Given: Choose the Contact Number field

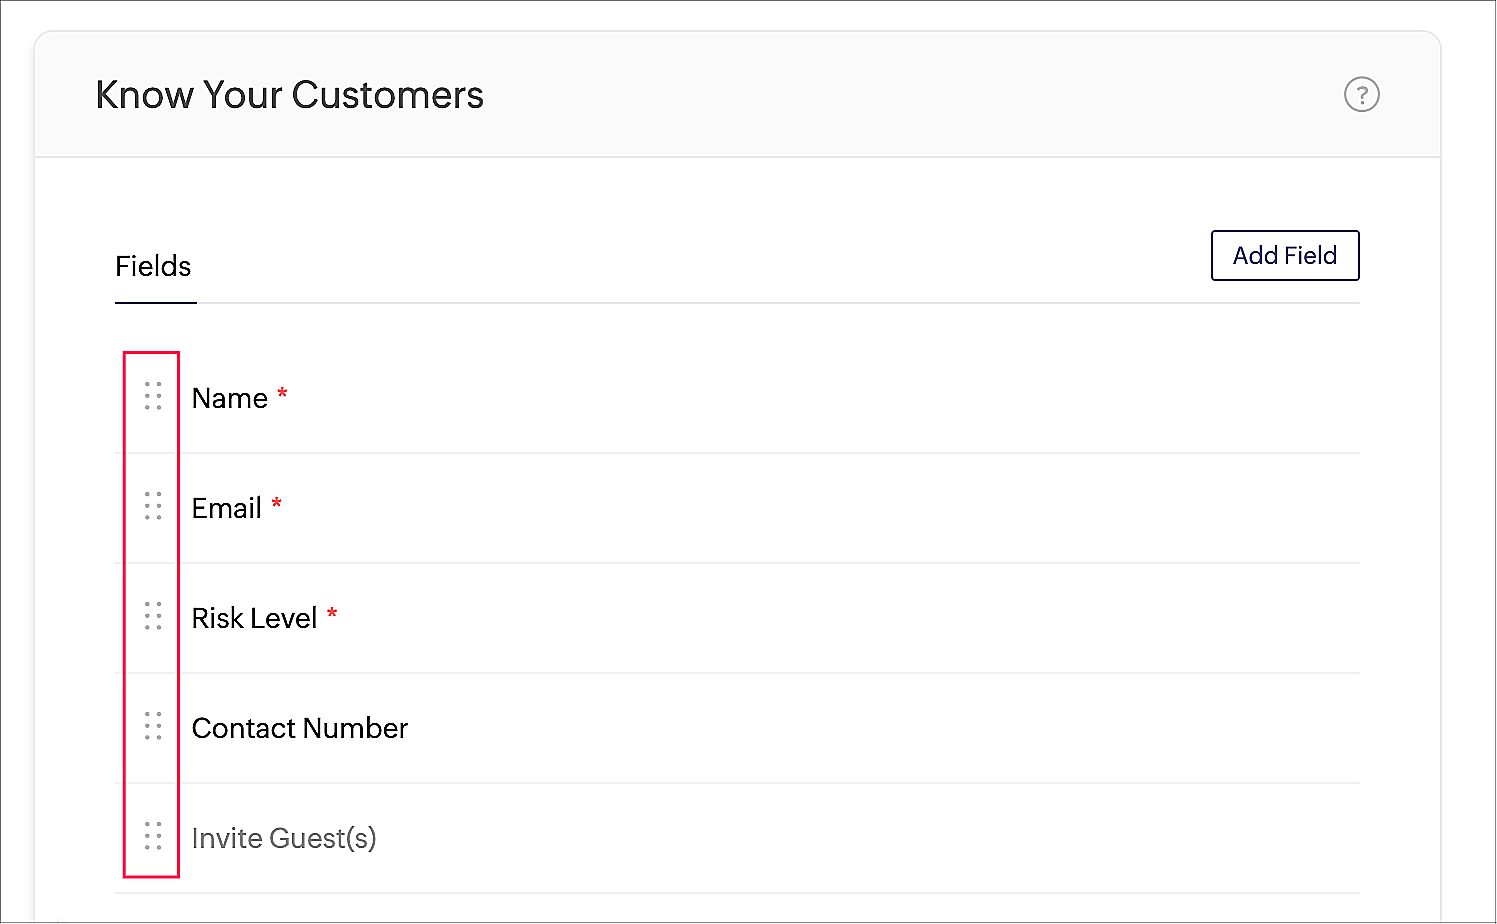Looking at the screenshot, I should (300, 728).
